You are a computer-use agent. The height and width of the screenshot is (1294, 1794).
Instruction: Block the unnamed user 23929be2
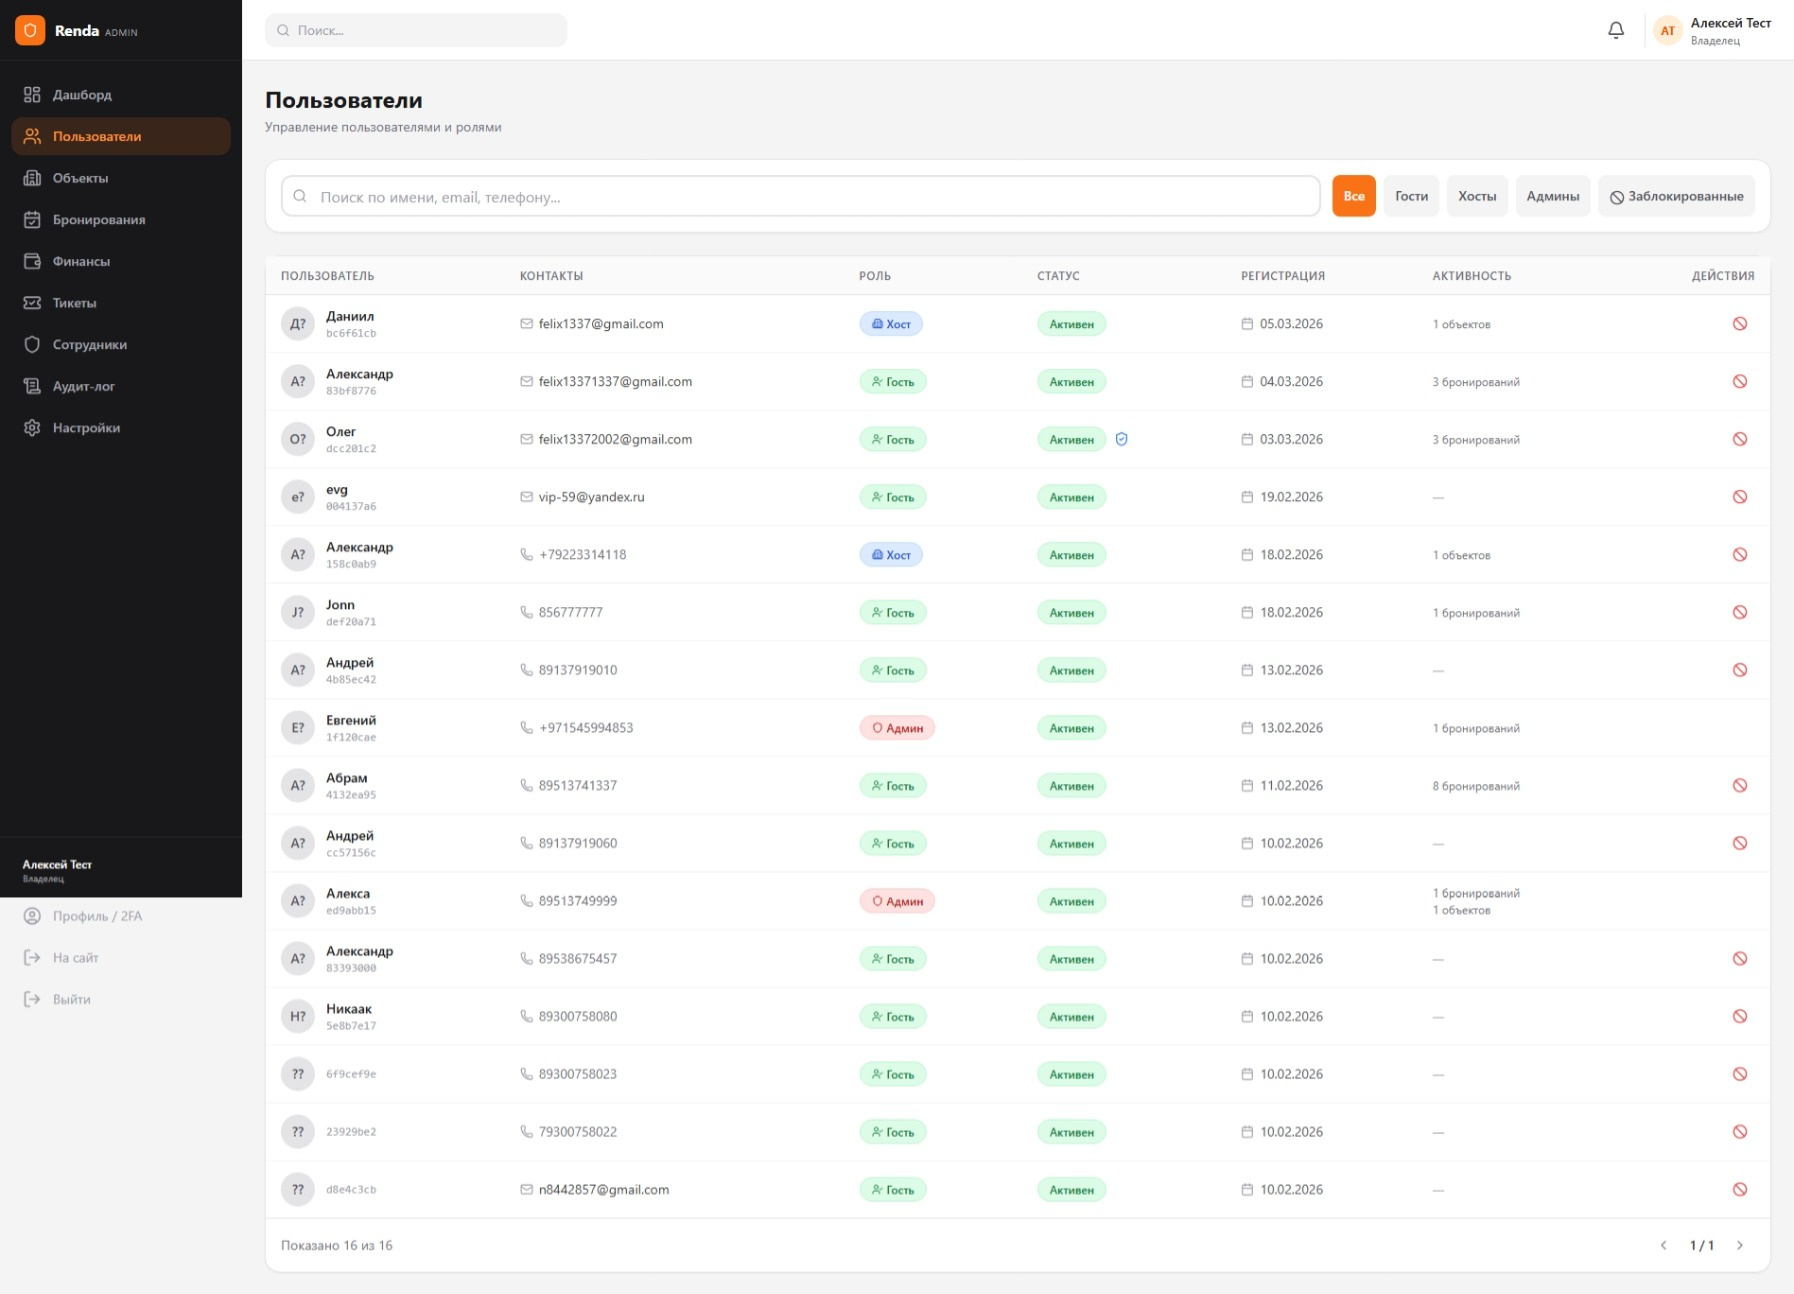[1740, 1132]
